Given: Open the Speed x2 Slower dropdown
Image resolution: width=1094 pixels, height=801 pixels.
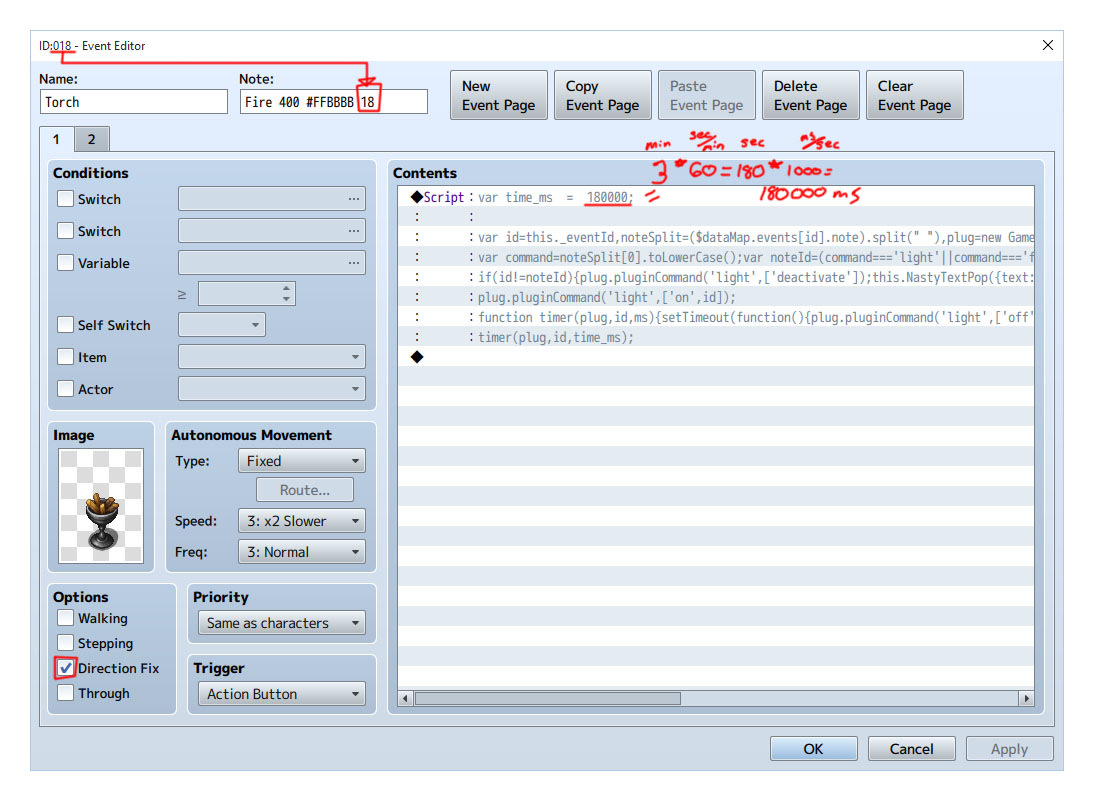Looking at the screenshot, I should click(301, 521).
